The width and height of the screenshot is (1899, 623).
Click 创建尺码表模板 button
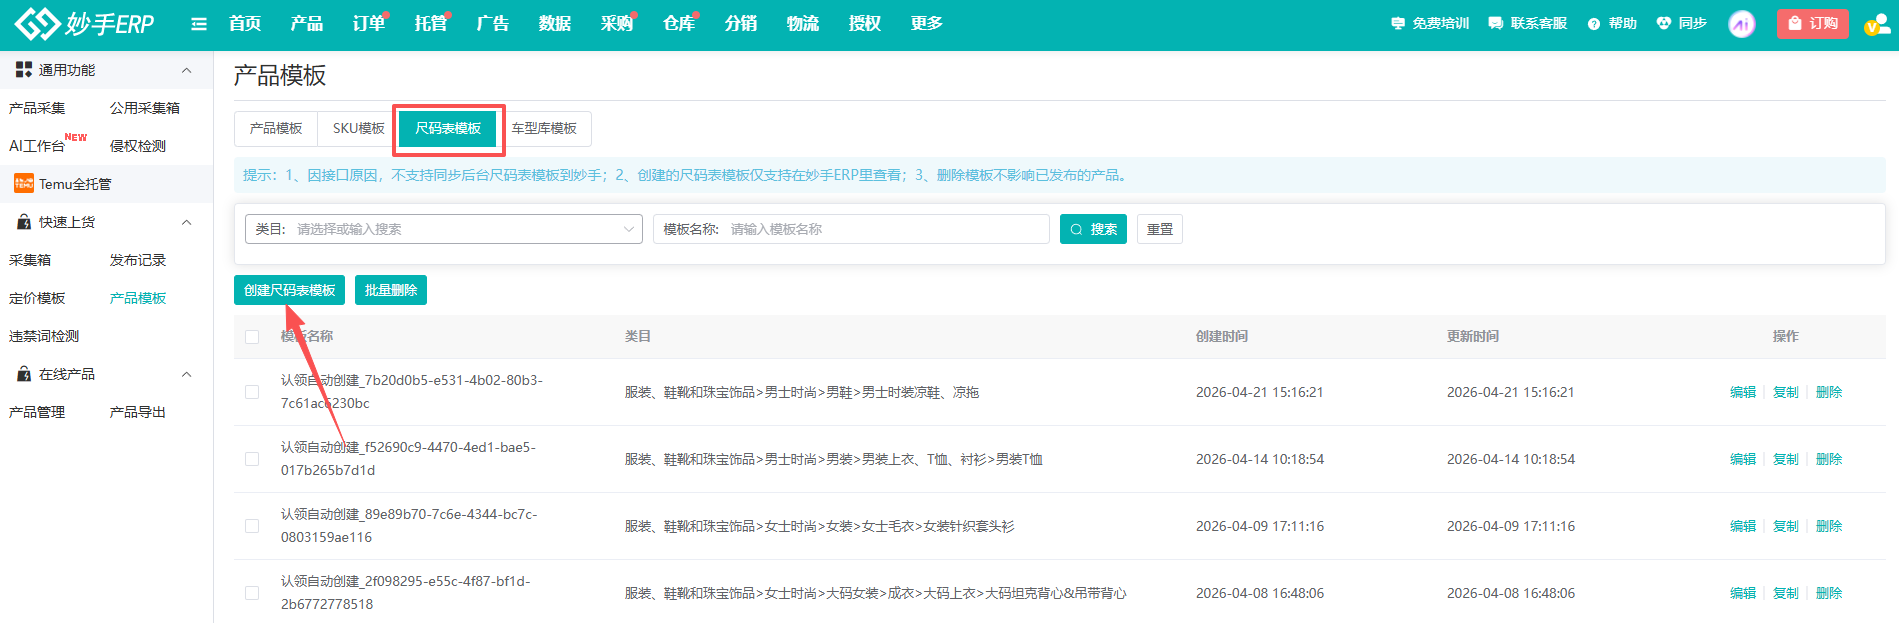point(290,290)
